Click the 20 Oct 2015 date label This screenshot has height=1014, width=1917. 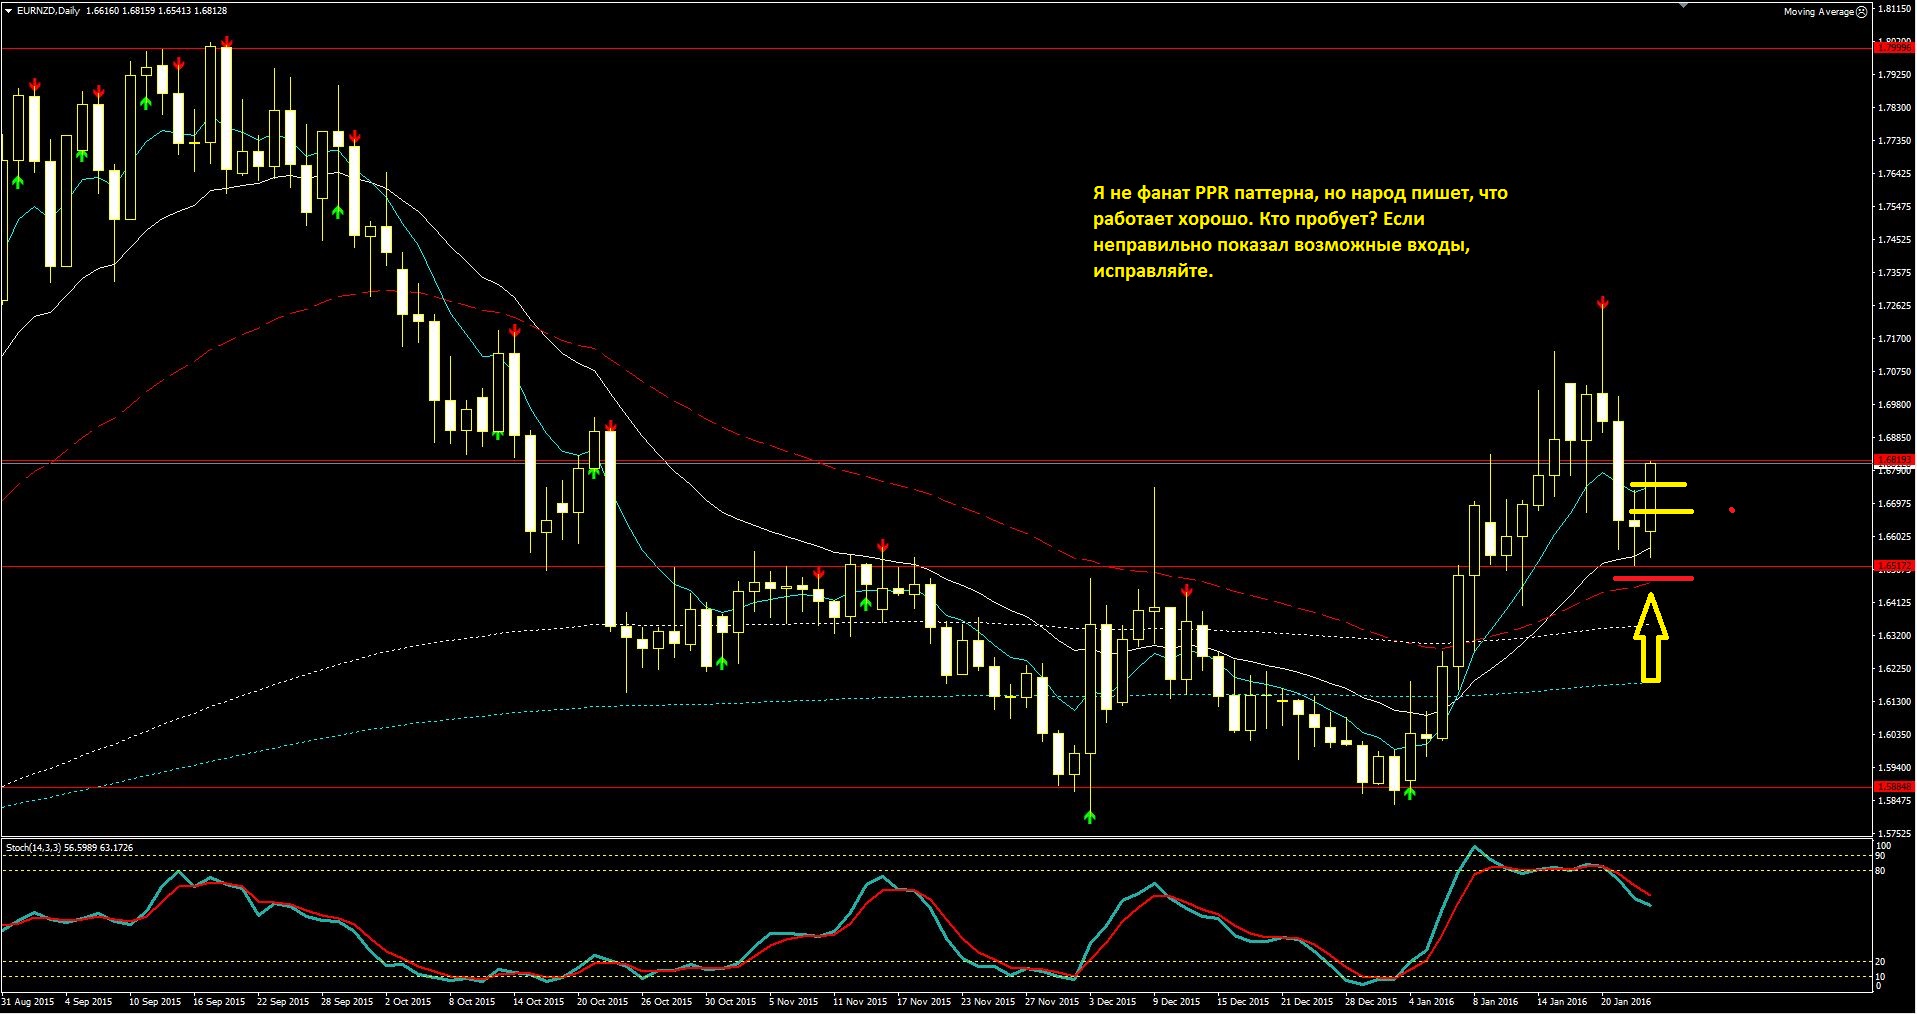tap(603, 1002)
